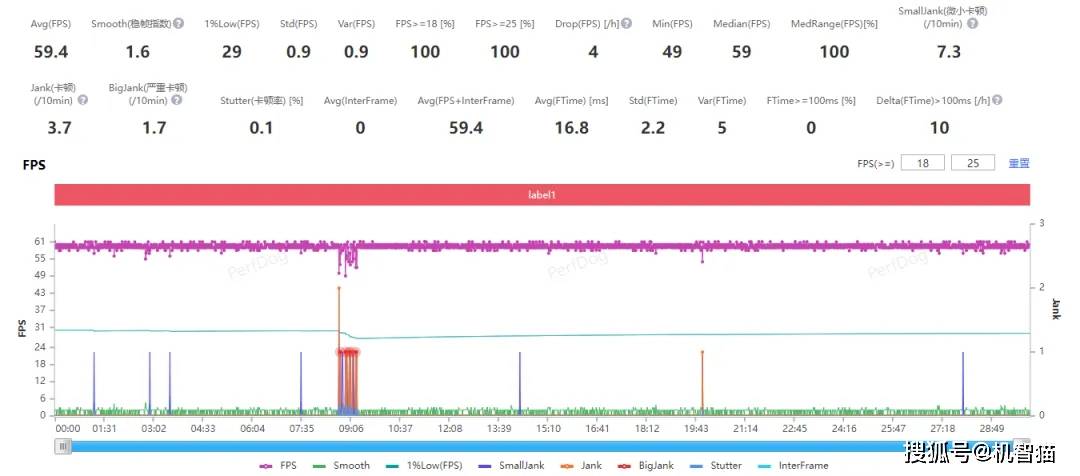Click the 重置 reset link
The image size is (1080, 476).
1019,163
